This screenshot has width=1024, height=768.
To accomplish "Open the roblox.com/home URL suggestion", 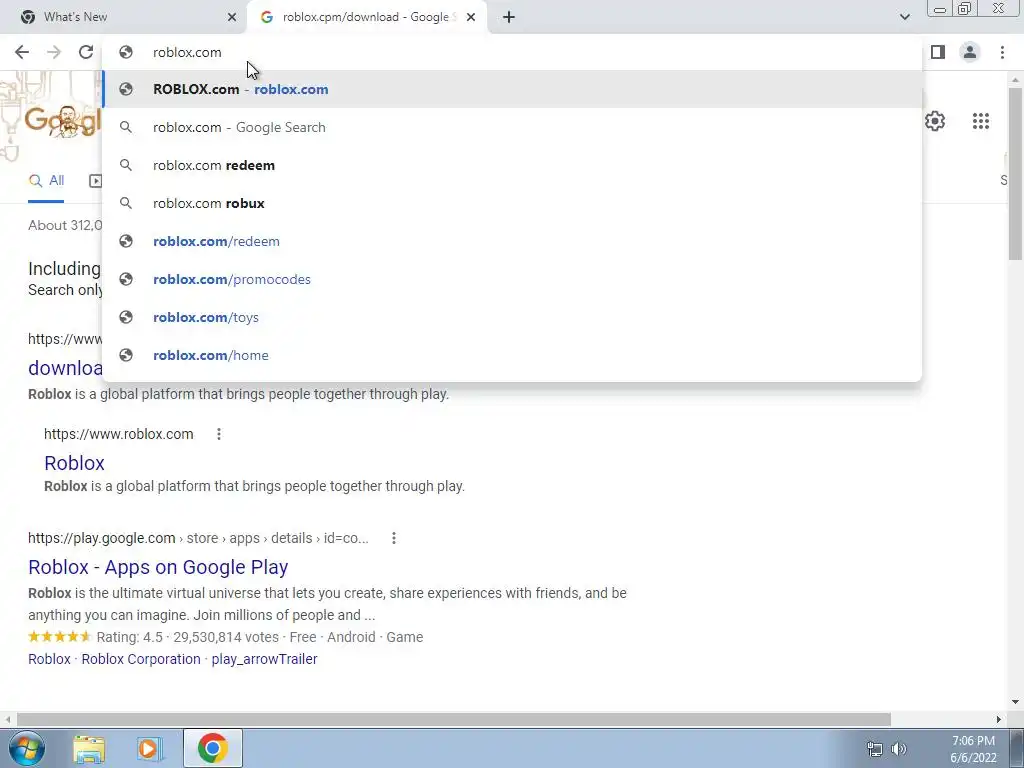I will pyautogui.click(x=512, y=355).
